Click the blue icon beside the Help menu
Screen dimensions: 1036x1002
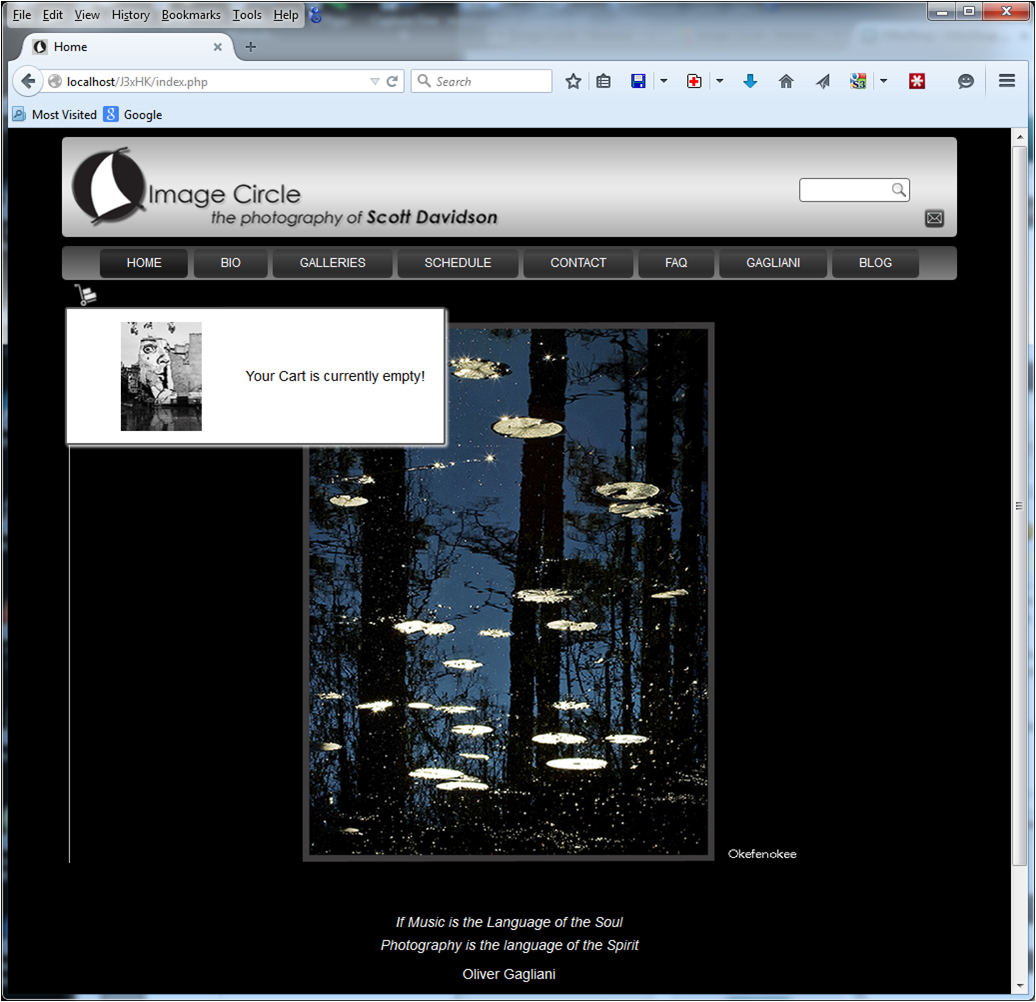(x=316, y=15)
